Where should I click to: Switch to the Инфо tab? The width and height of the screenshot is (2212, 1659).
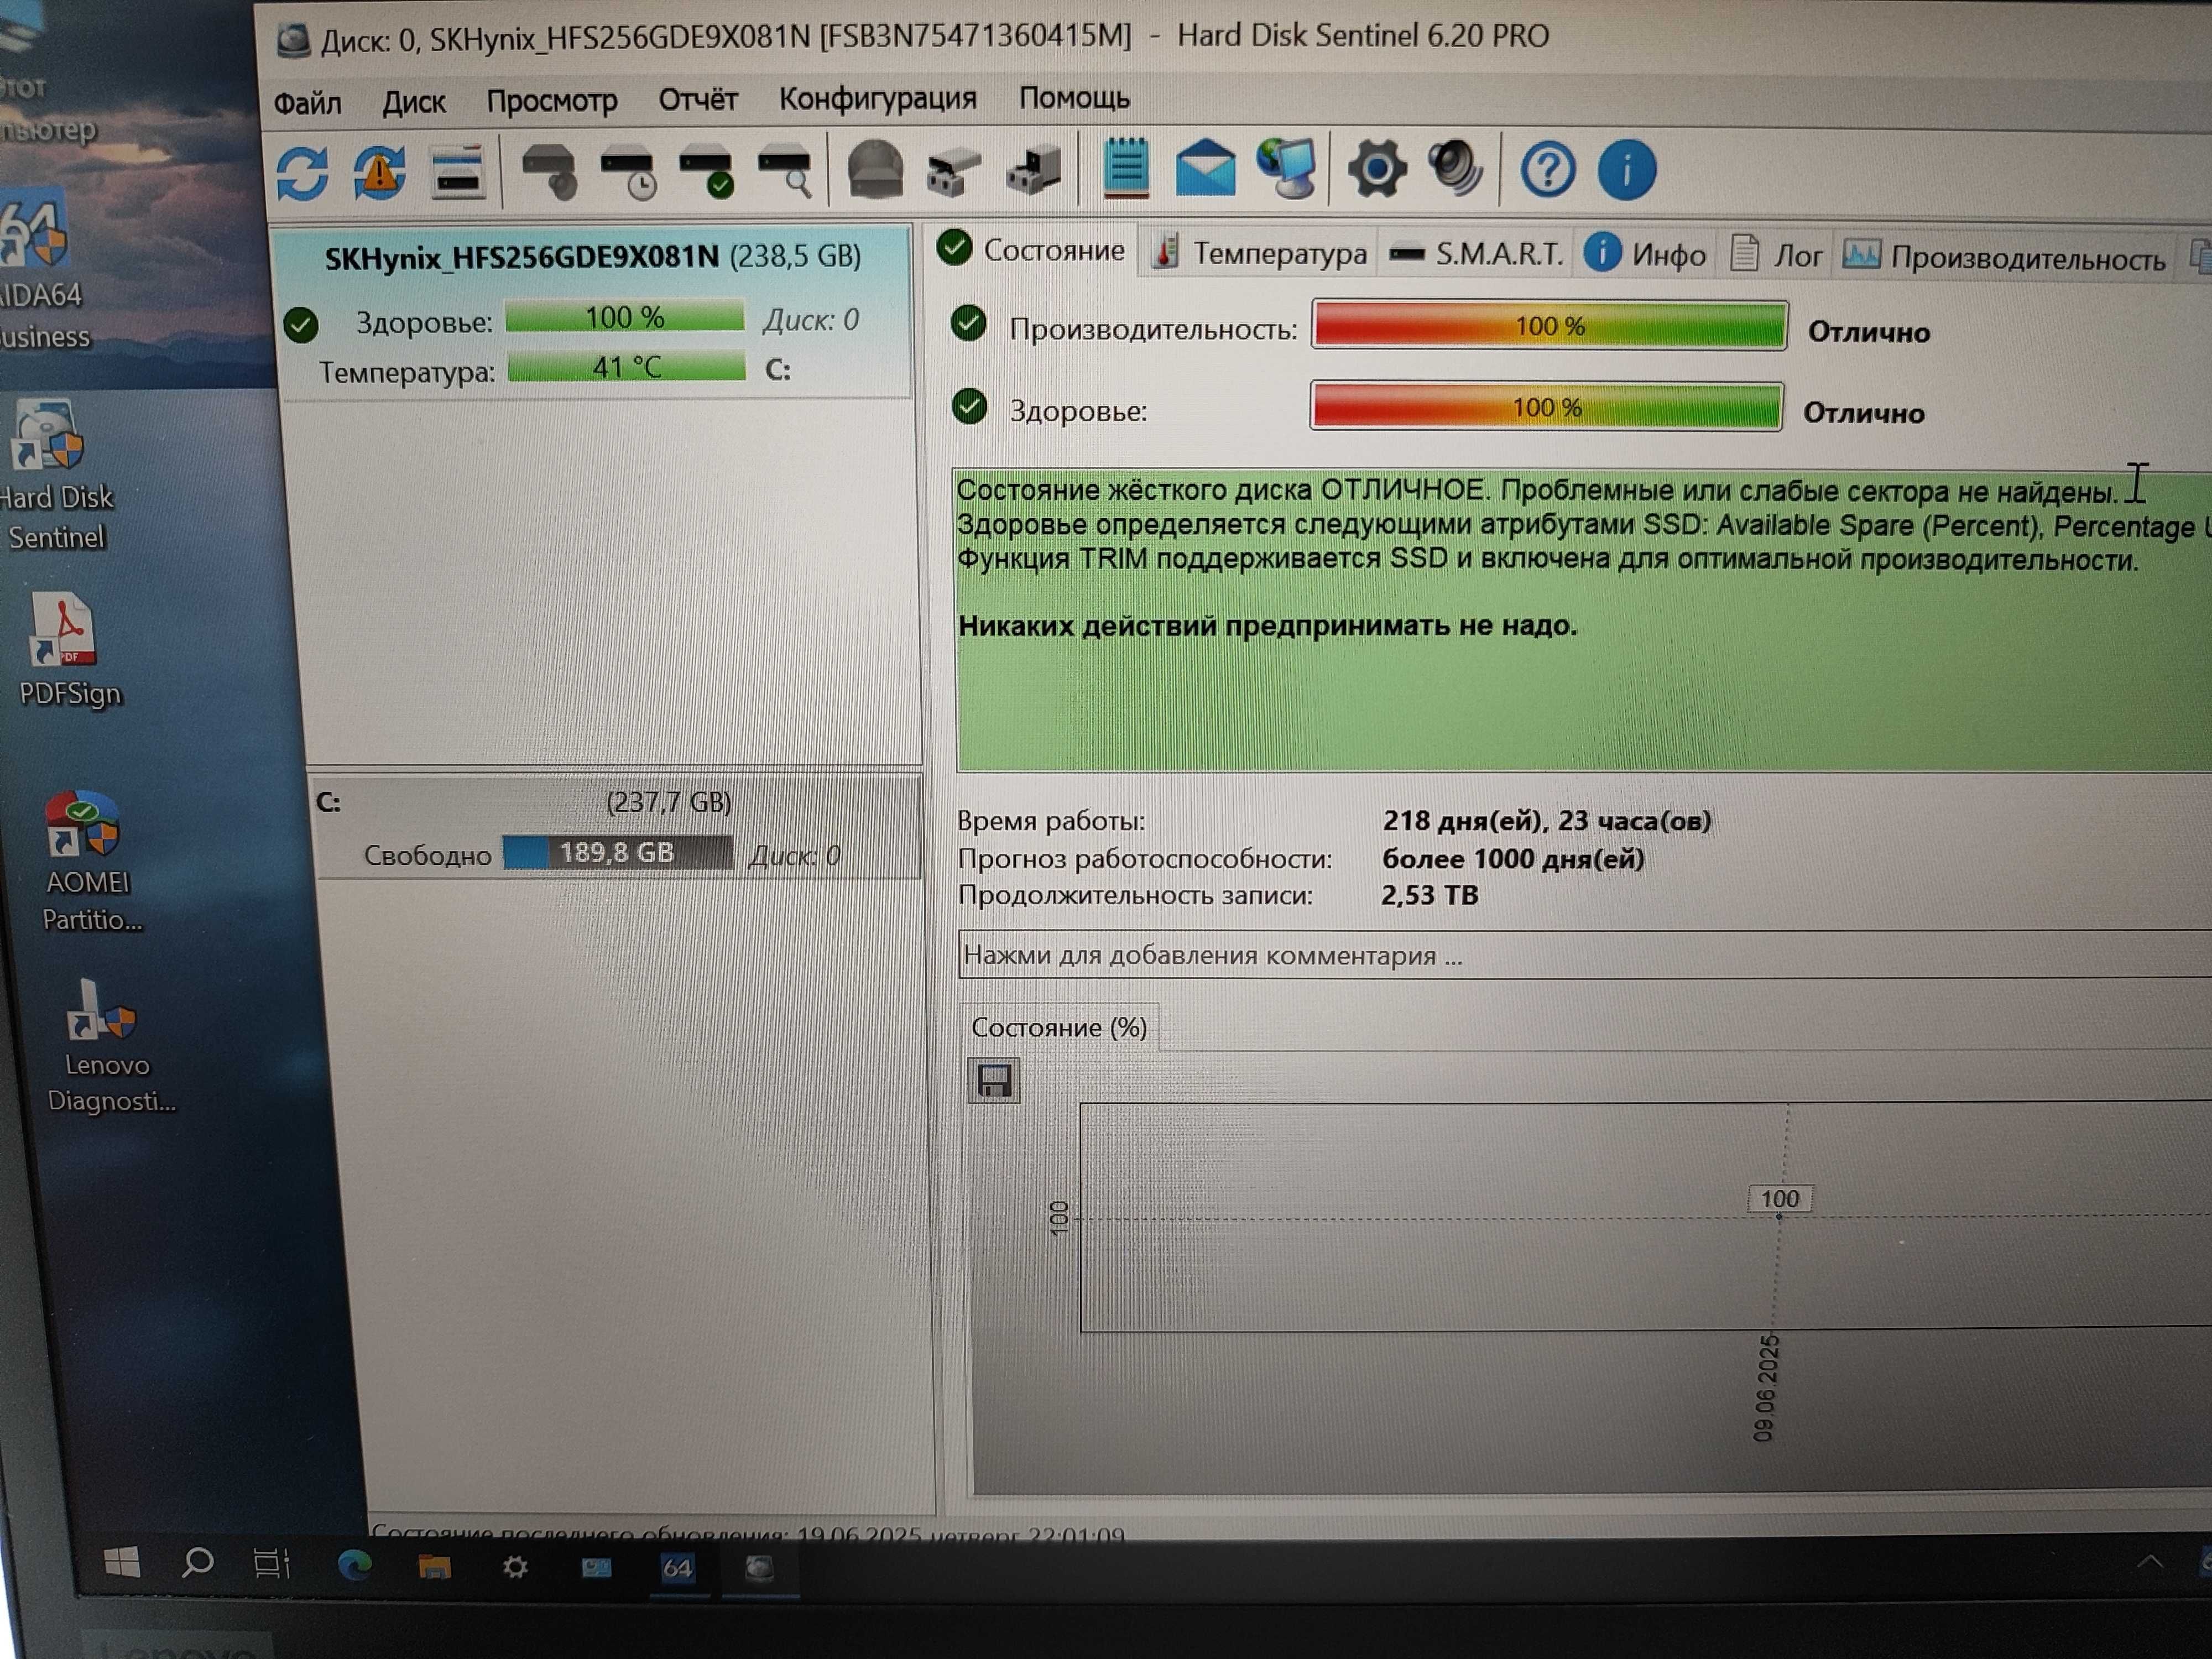(x=1646, y=254)
